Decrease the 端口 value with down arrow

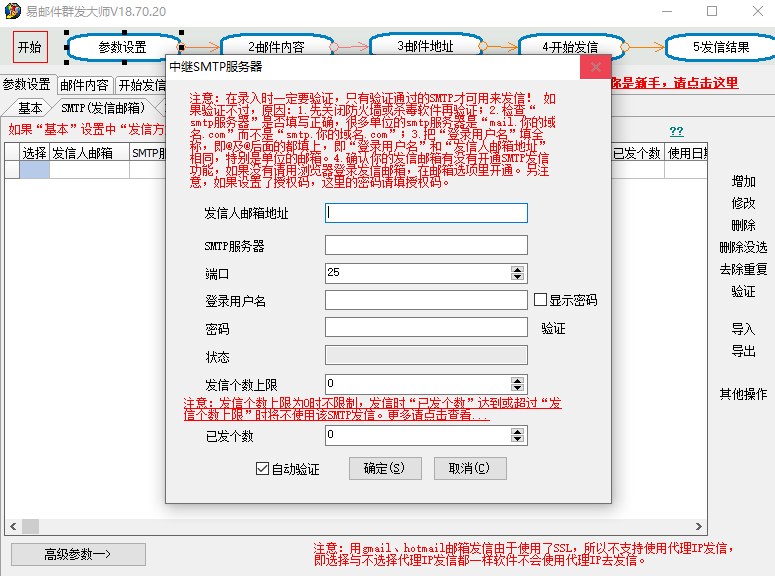517,277
